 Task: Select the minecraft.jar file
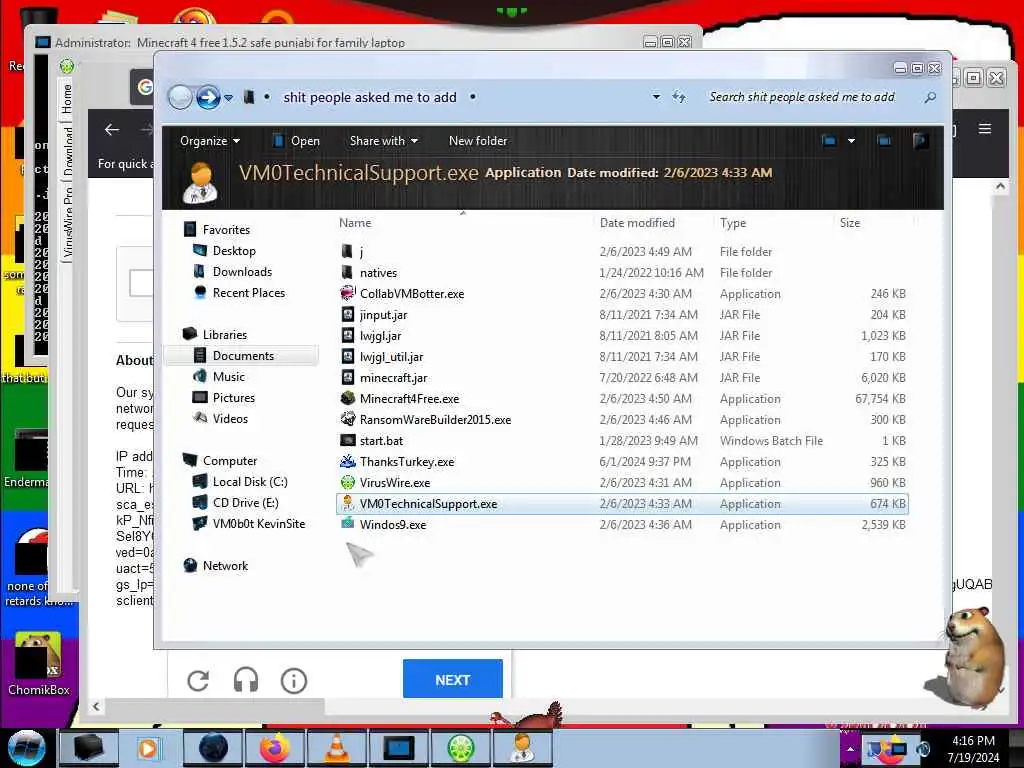pyautogui.click(x=622, y=377)
